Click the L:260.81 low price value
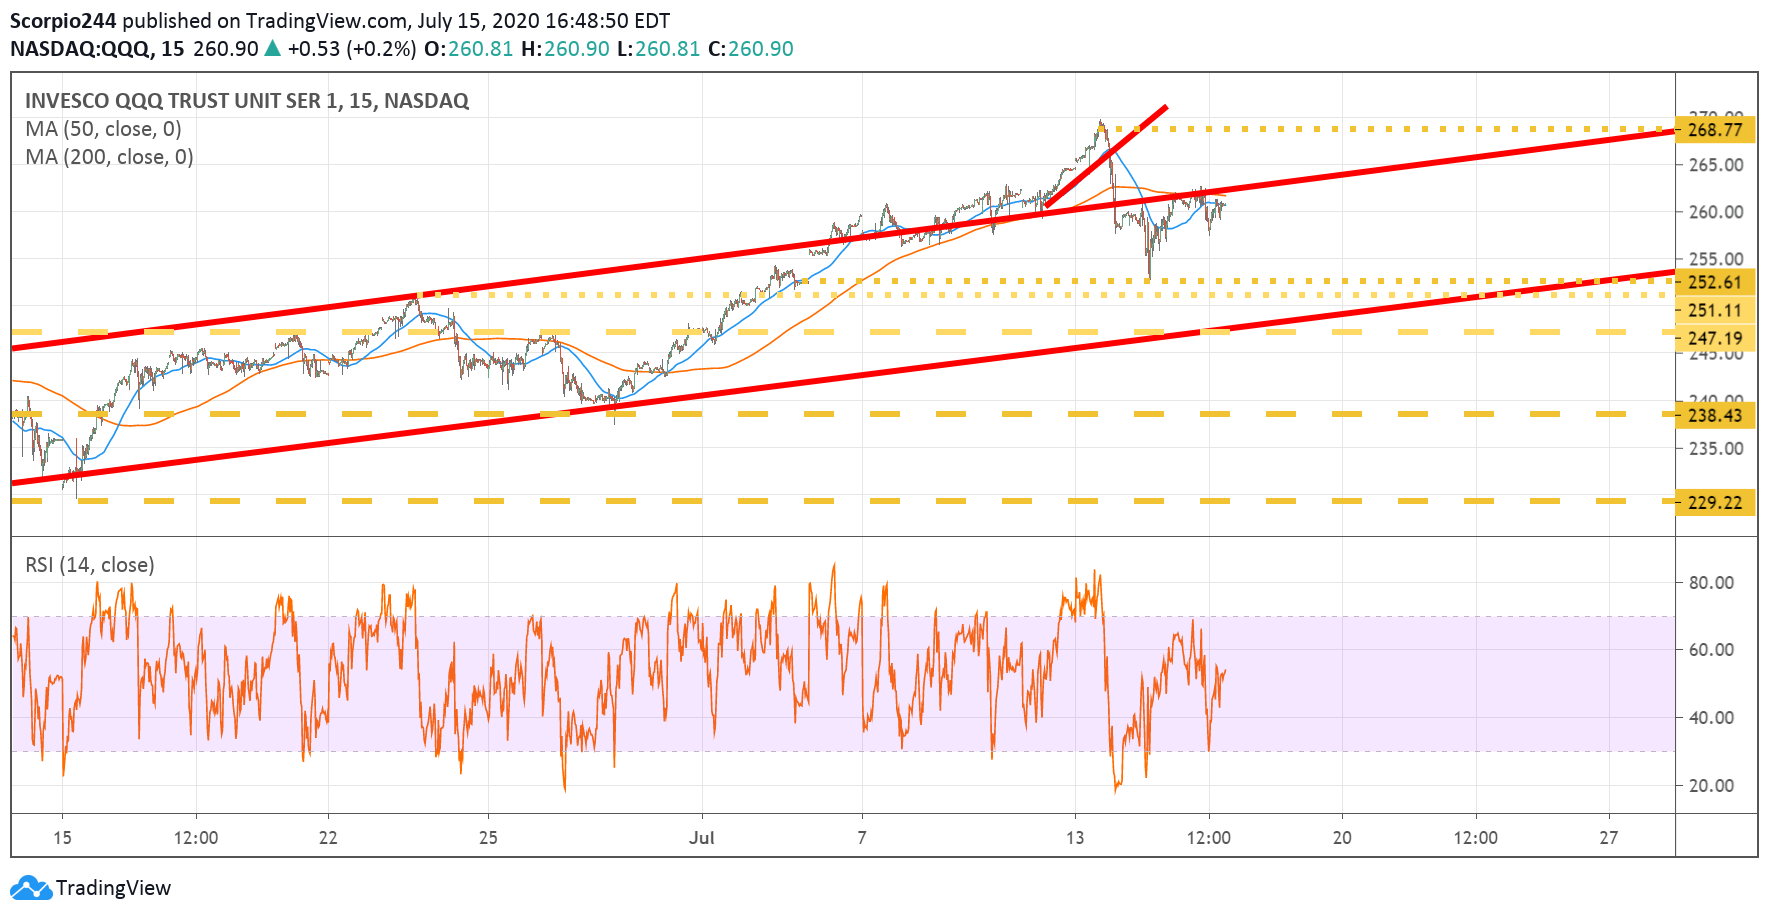 pos(658,48)
